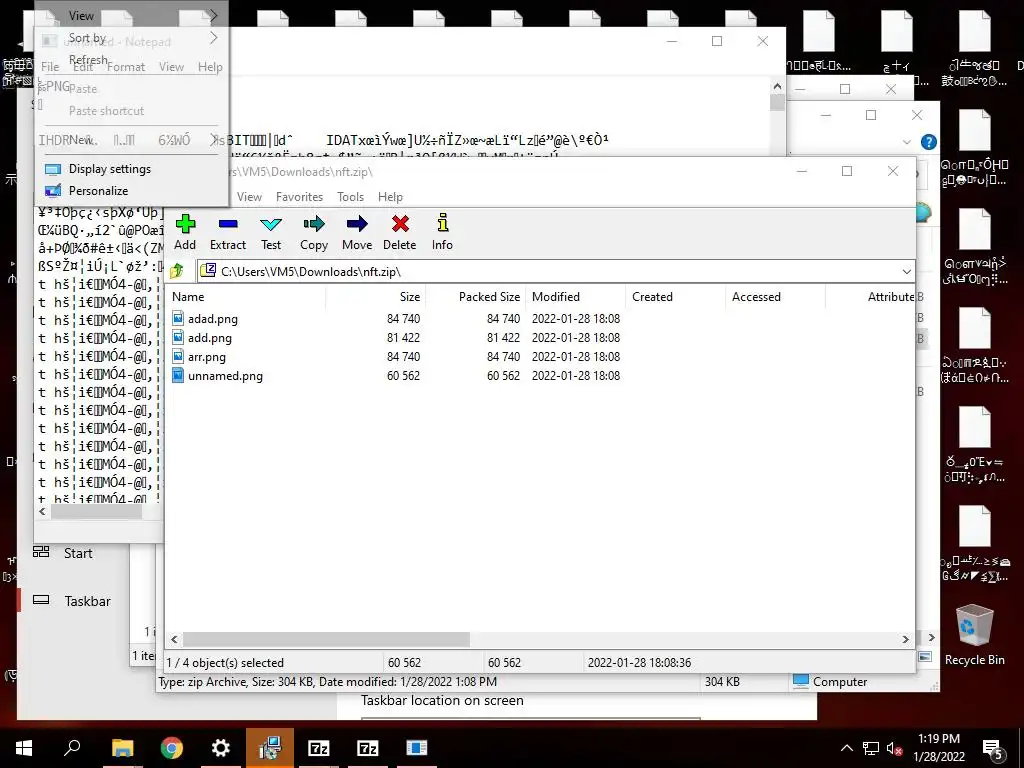Image resolution: width=1024 pixels, height=768 pixels.
Task: Click the Notepad scroll up arrow
Action: pyautogui.click(x=777, y=86)
